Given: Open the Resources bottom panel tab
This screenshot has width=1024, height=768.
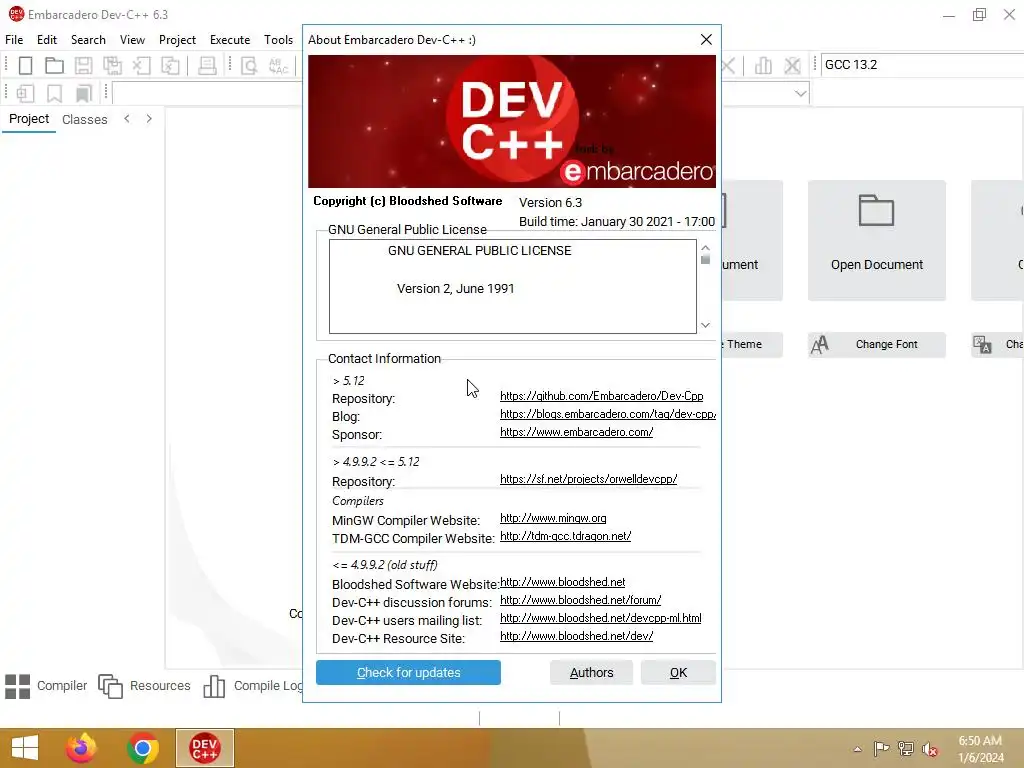Looking at the screenshot, I should [144, 686].
